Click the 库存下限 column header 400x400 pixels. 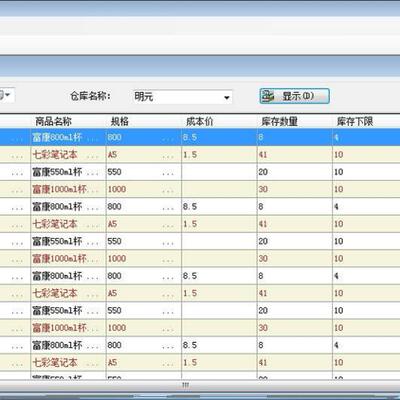pyautogui.click(x=355, y=121)
